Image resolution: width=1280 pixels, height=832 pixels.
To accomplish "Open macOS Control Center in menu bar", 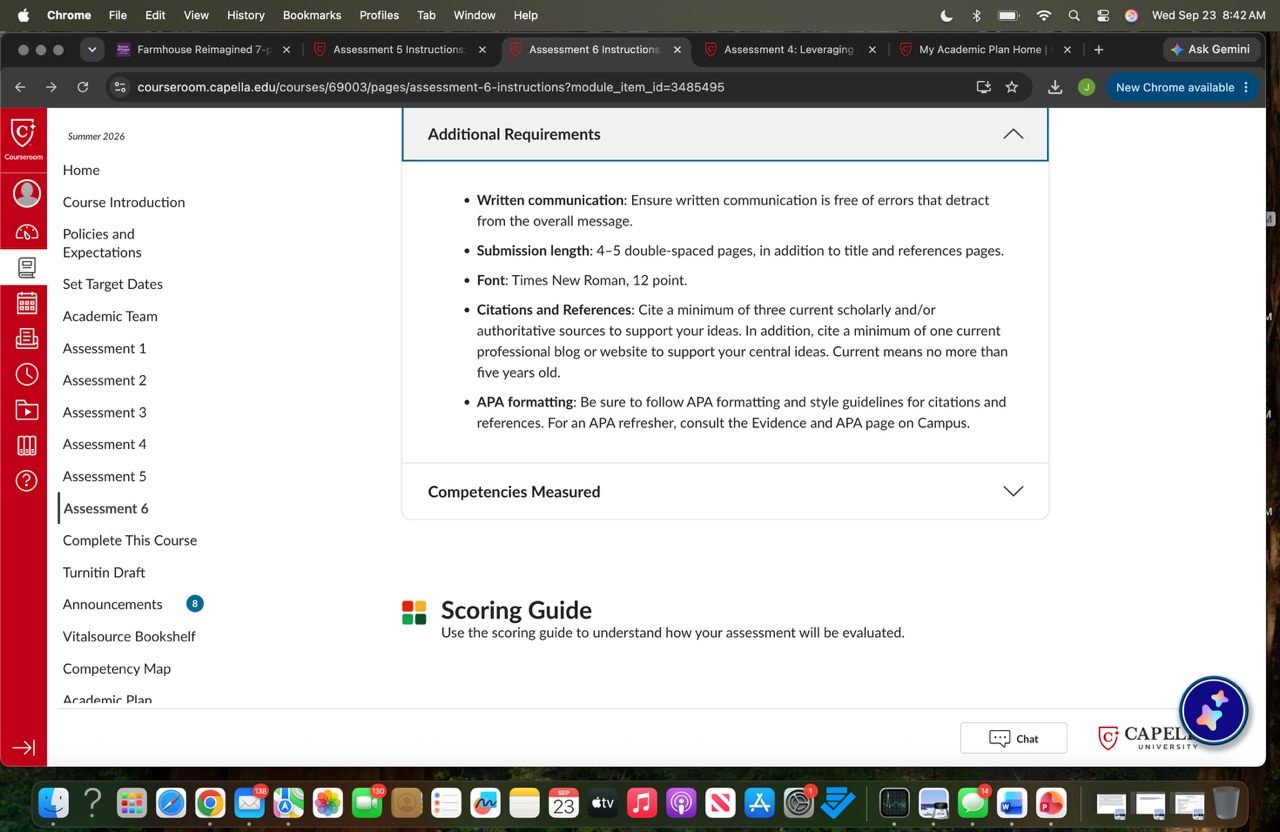I will (x=1103, y=15).
